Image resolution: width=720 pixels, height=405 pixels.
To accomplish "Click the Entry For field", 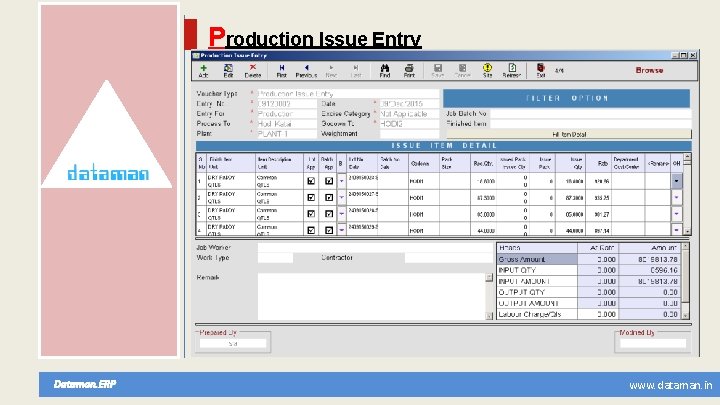I will click(287, 114).
